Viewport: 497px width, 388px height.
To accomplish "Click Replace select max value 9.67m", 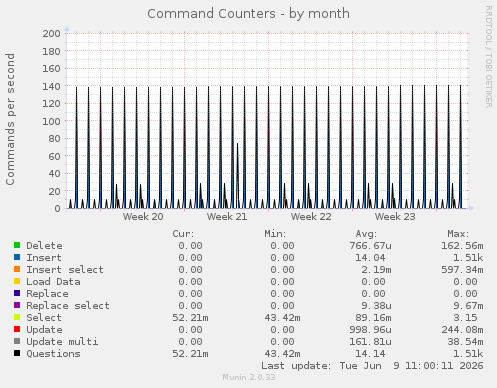I will [468, 306].
